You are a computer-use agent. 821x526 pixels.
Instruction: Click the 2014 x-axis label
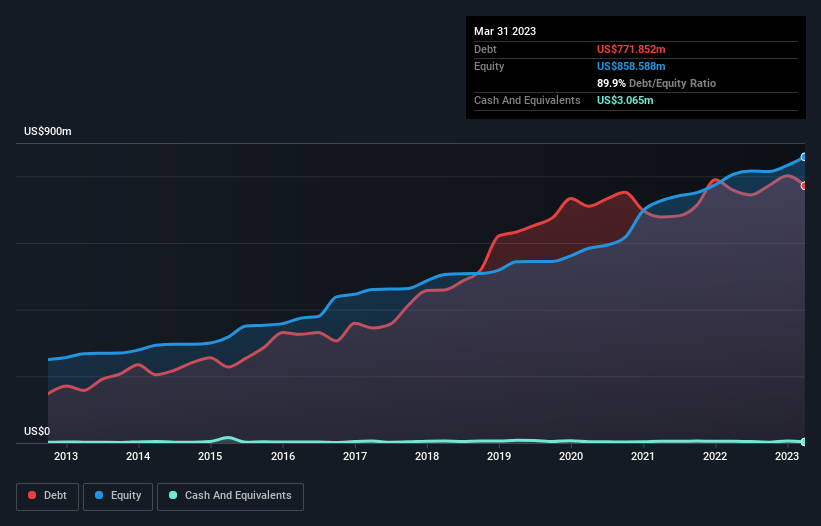(138, 456)
